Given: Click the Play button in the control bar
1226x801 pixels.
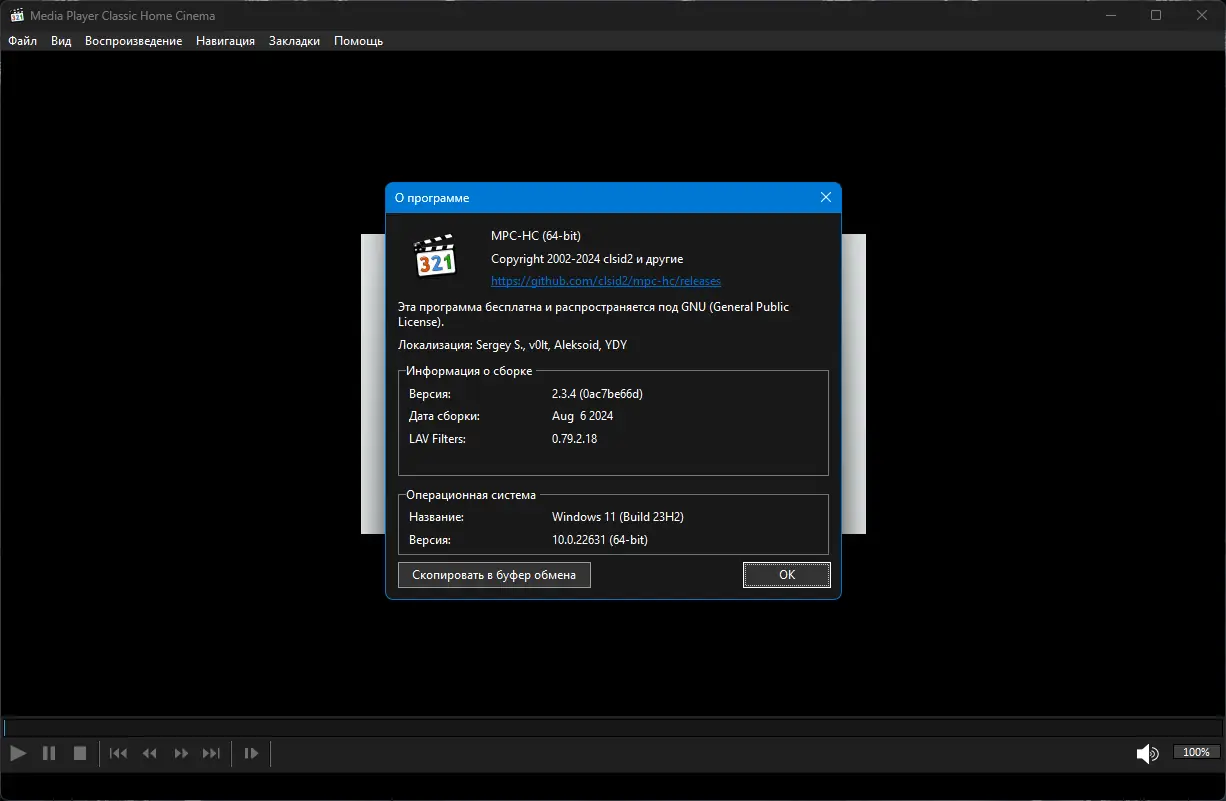Looking at the screenshot, I should pos(18,753).
